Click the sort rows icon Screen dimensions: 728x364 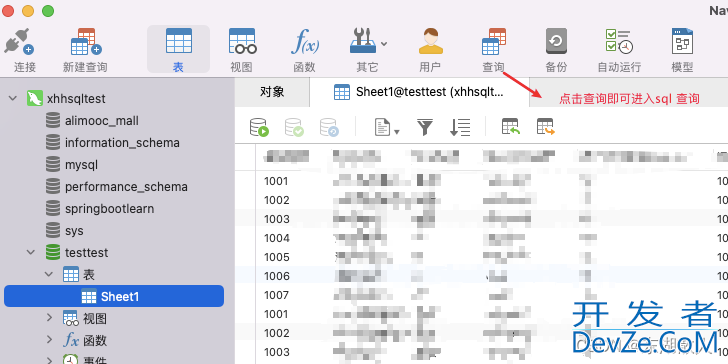[460, 127]
